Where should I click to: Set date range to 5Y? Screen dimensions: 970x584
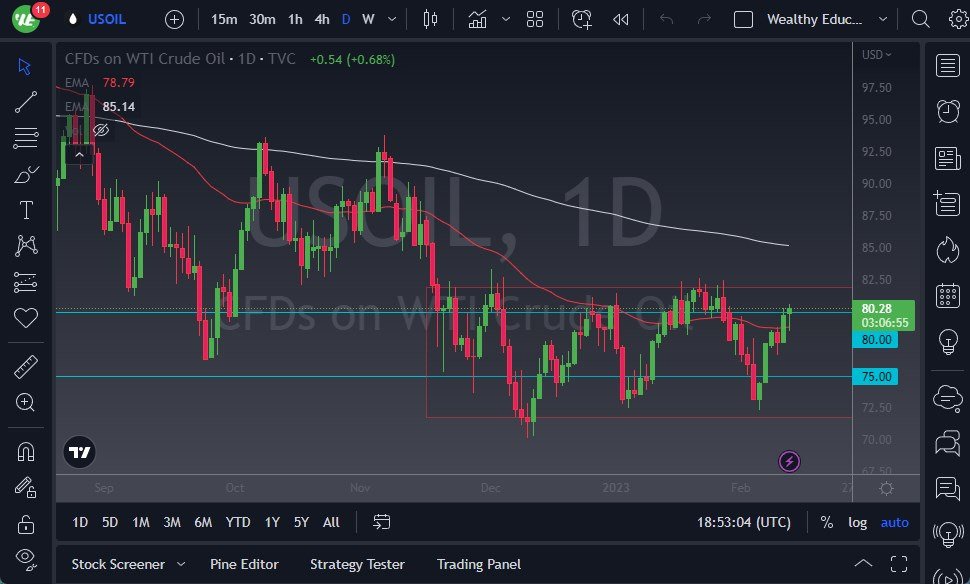coord(301,522)
